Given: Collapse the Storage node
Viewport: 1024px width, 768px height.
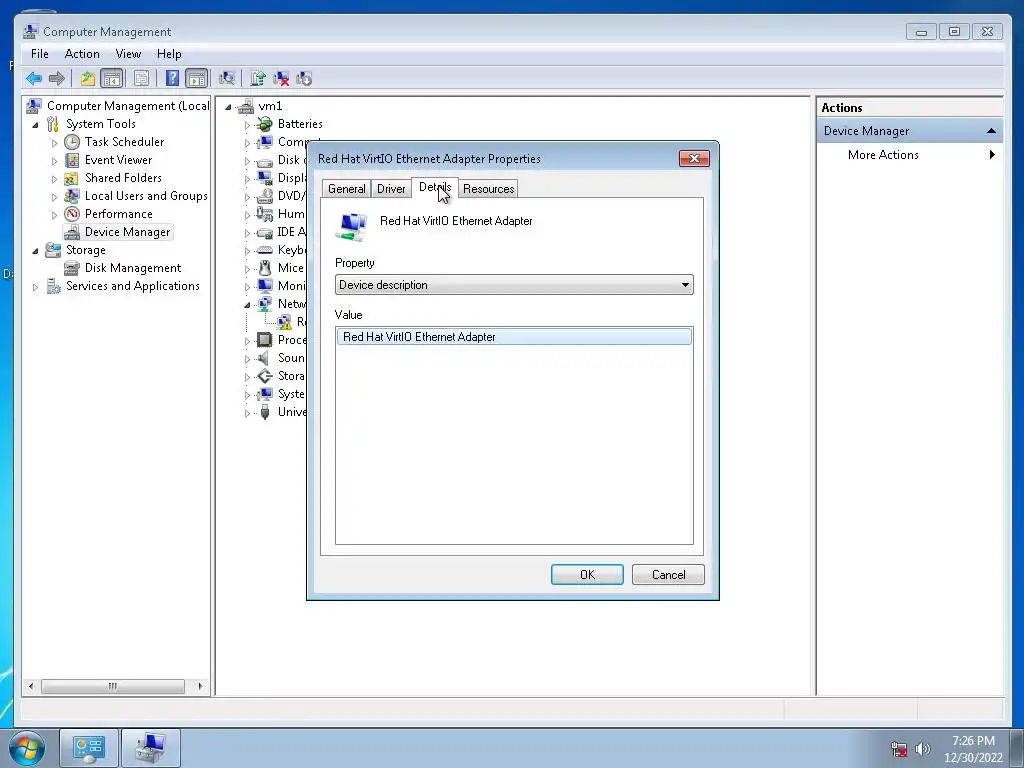Looking at the screenshot, I should click(x=35, y=251).
